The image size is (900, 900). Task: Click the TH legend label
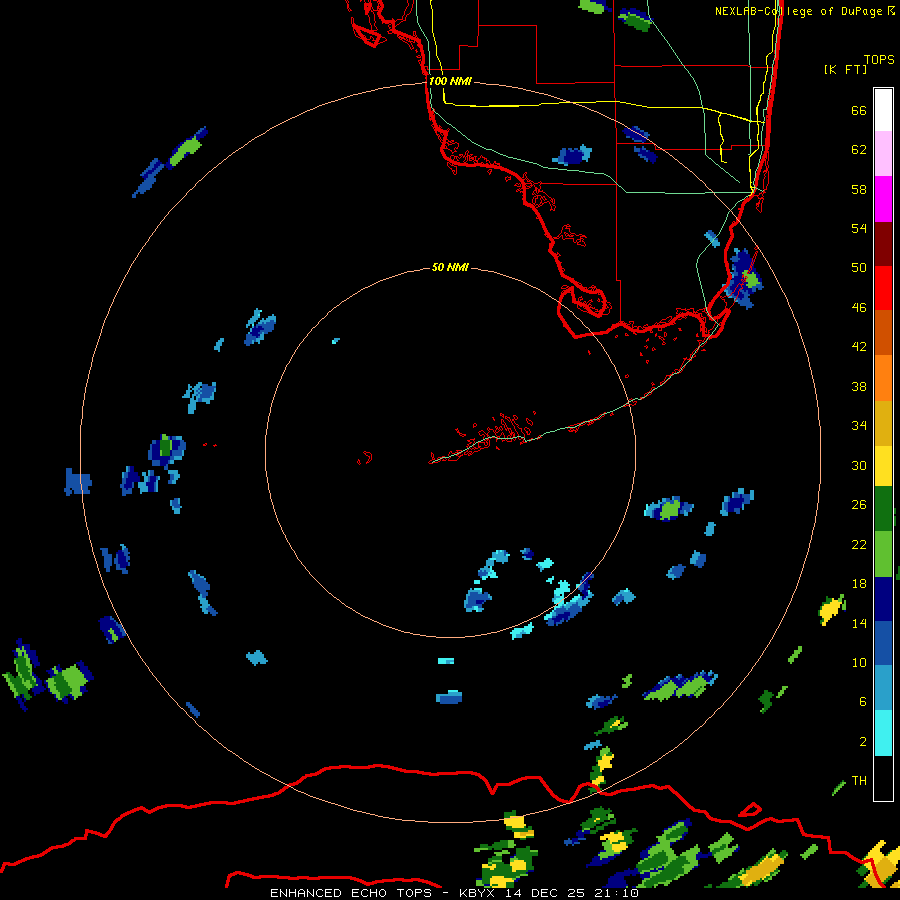click(x=859, y=781)
